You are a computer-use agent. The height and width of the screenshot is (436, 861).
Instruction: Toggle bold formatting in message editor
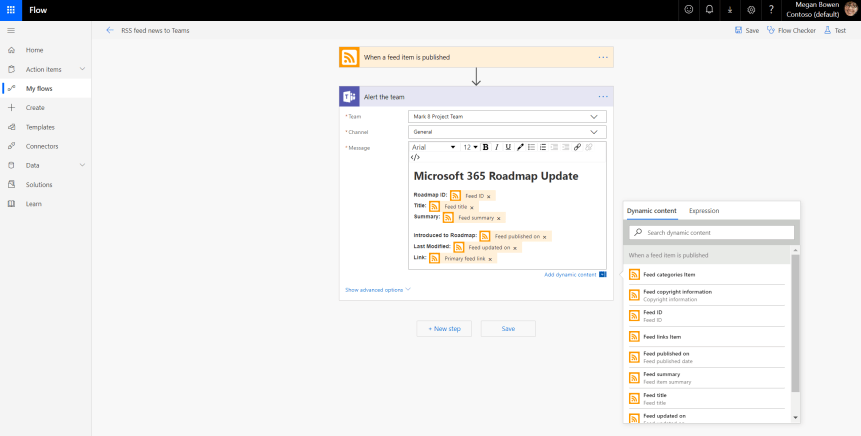[x=485, y=147]
